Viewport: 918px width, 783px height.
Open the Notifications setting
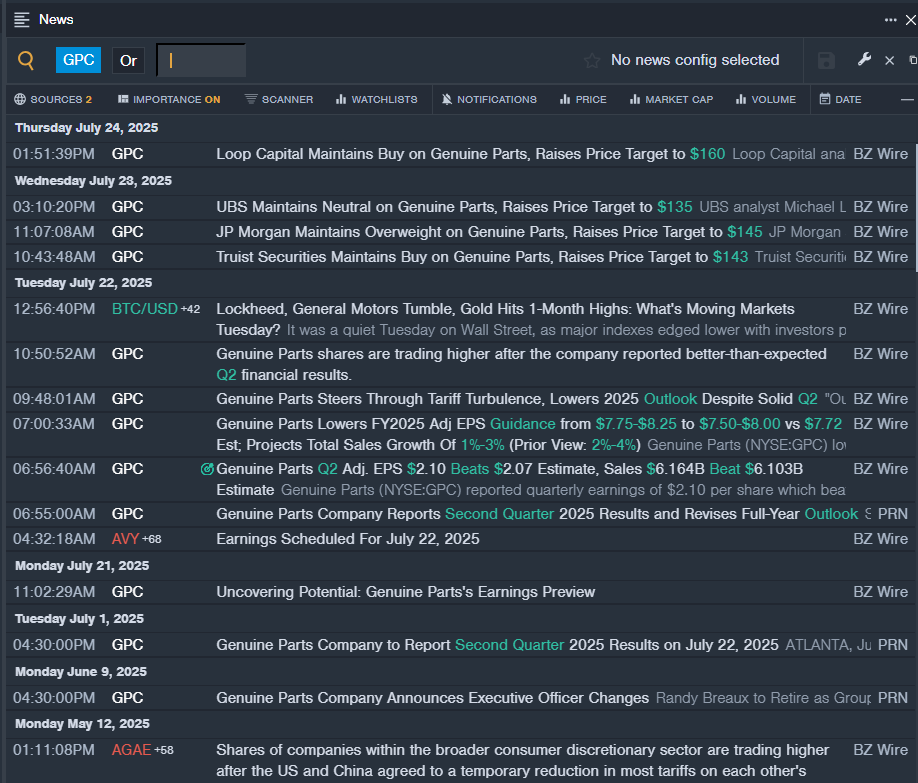pos(489,99)
